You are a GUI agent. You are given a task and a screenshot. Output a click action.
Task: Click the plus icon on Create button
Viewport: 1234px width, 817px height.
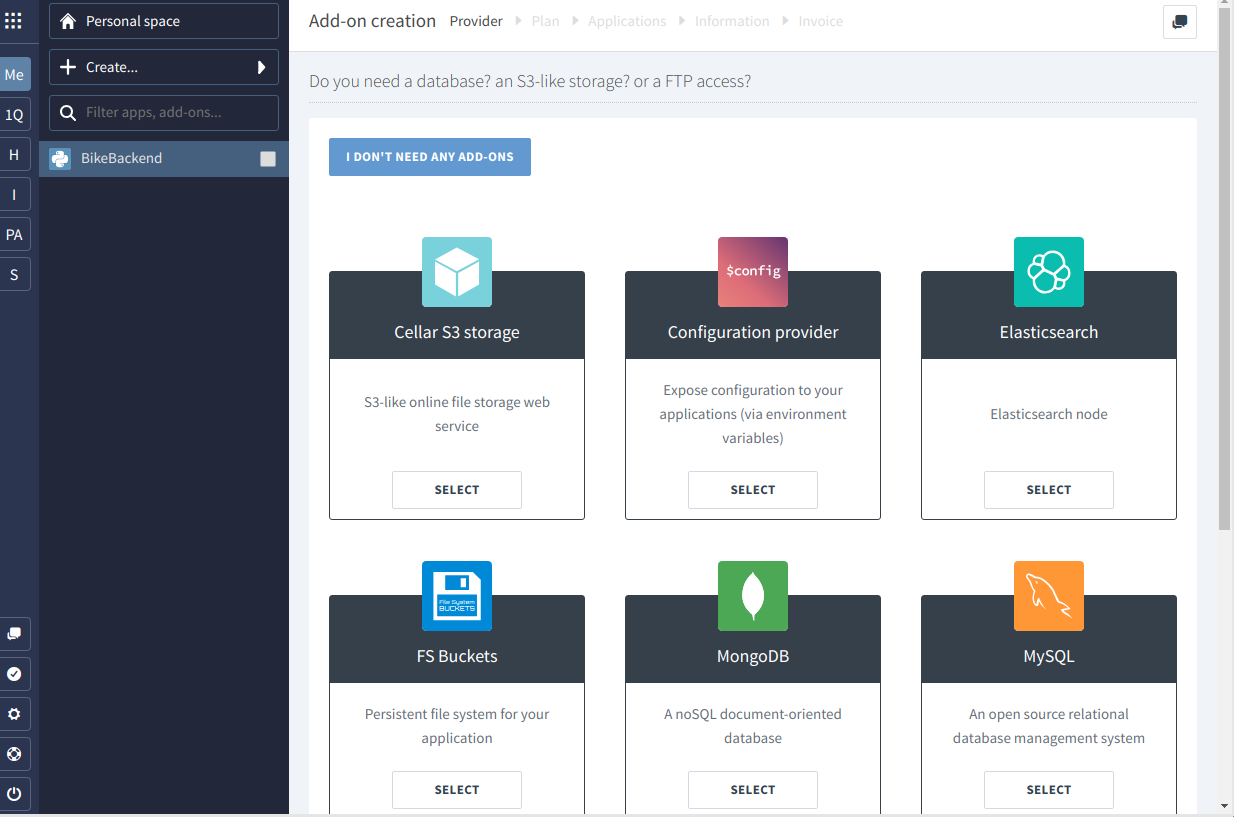(x=68, y=67)
